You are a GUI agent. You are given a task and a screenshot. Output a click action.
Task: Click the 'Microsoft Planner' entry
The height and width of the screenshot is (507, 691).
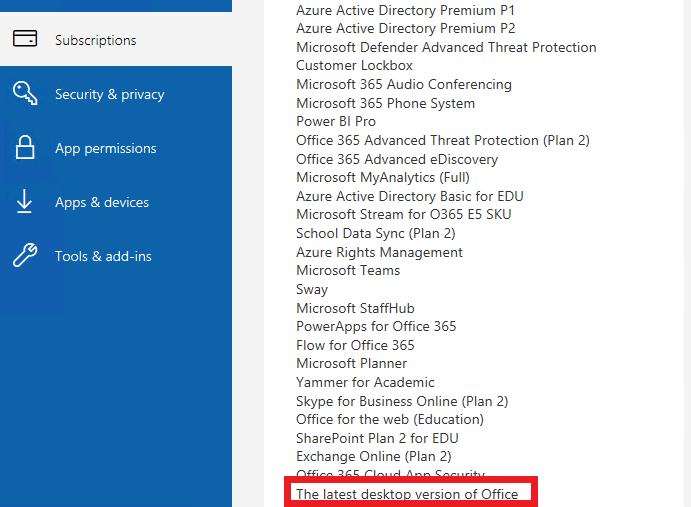pos(352,363)
